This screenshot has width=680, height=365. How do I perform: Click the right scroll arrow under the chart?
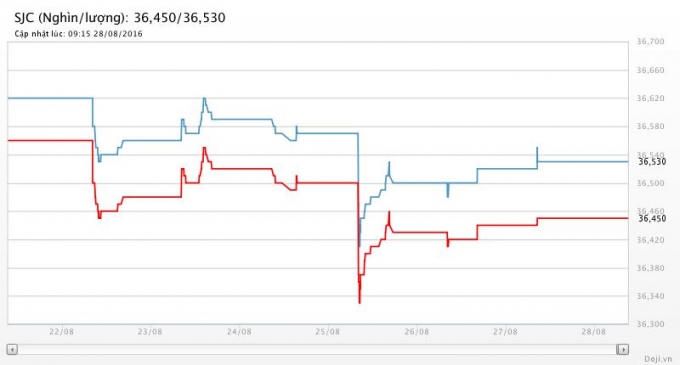pos(623,349)
